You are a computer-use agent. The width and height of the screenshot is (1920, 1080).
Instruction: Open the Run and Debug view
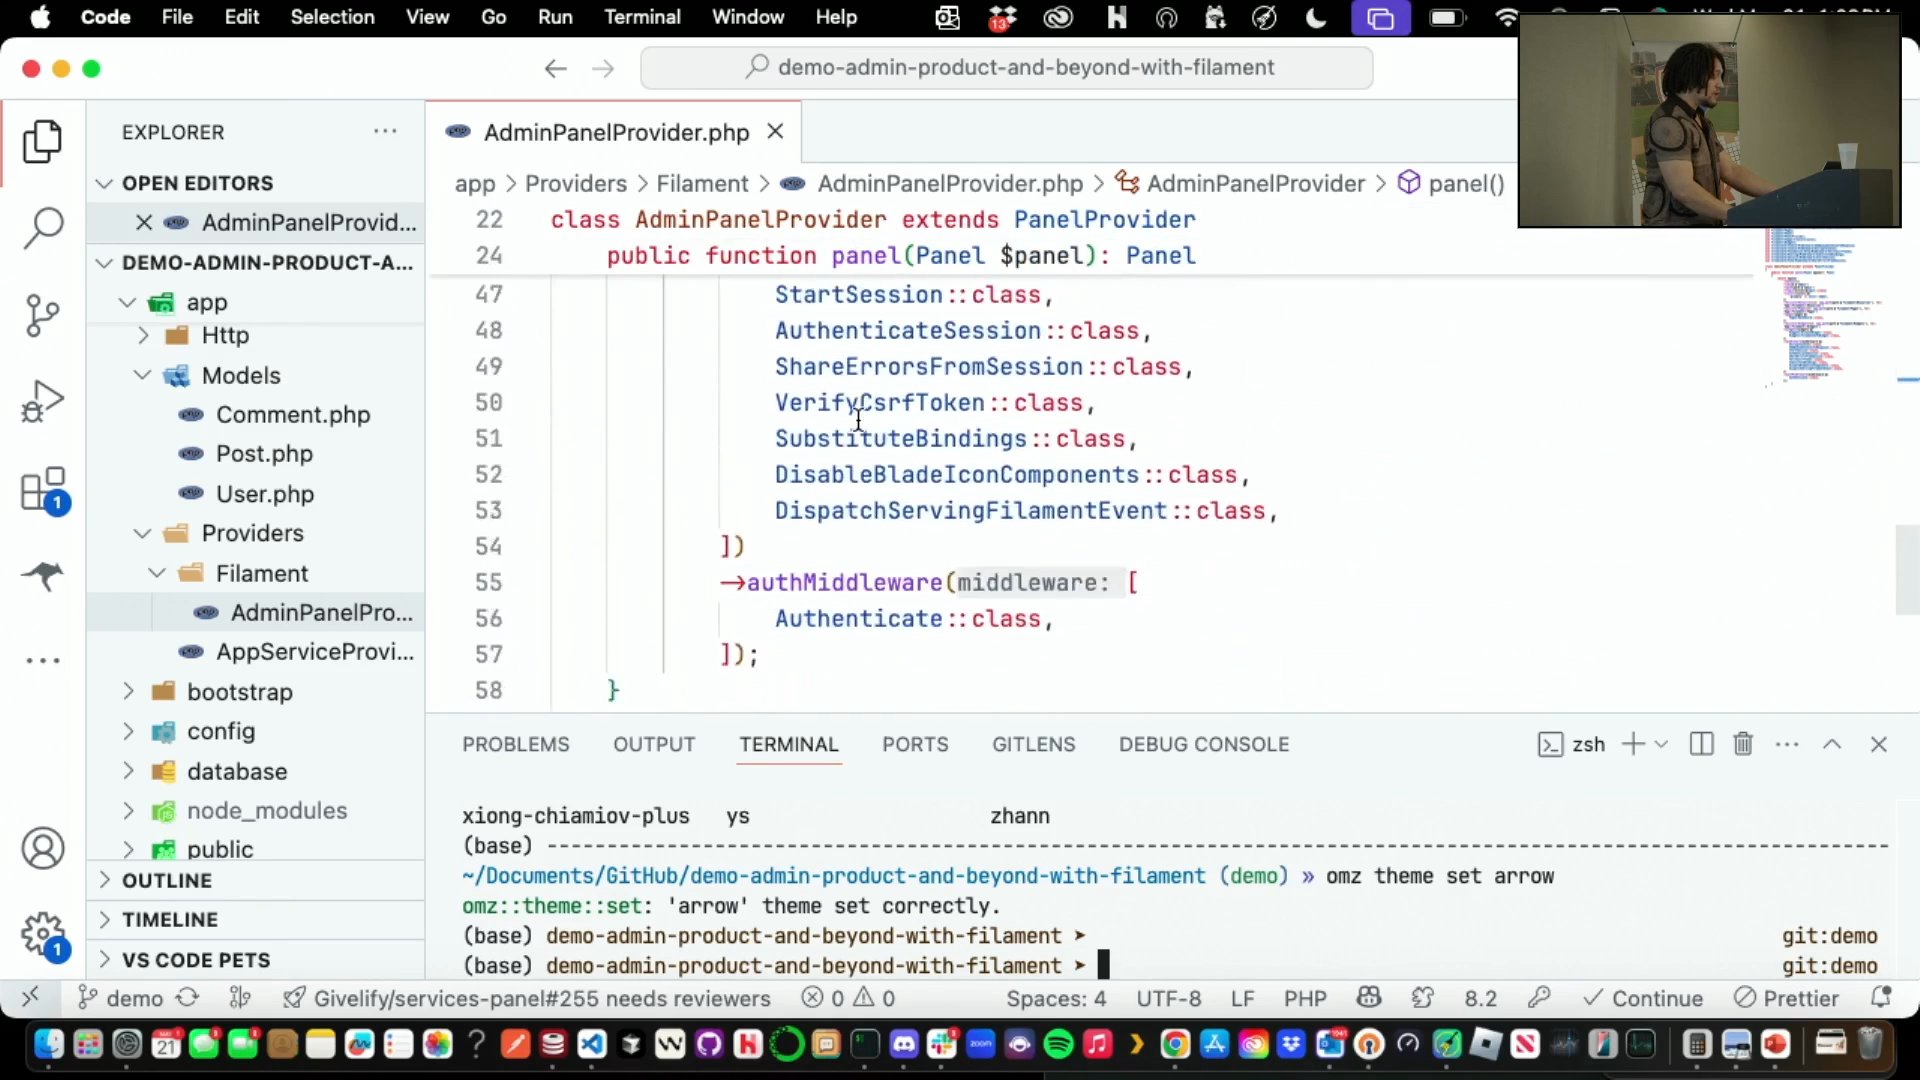click(x=43, y=402)
